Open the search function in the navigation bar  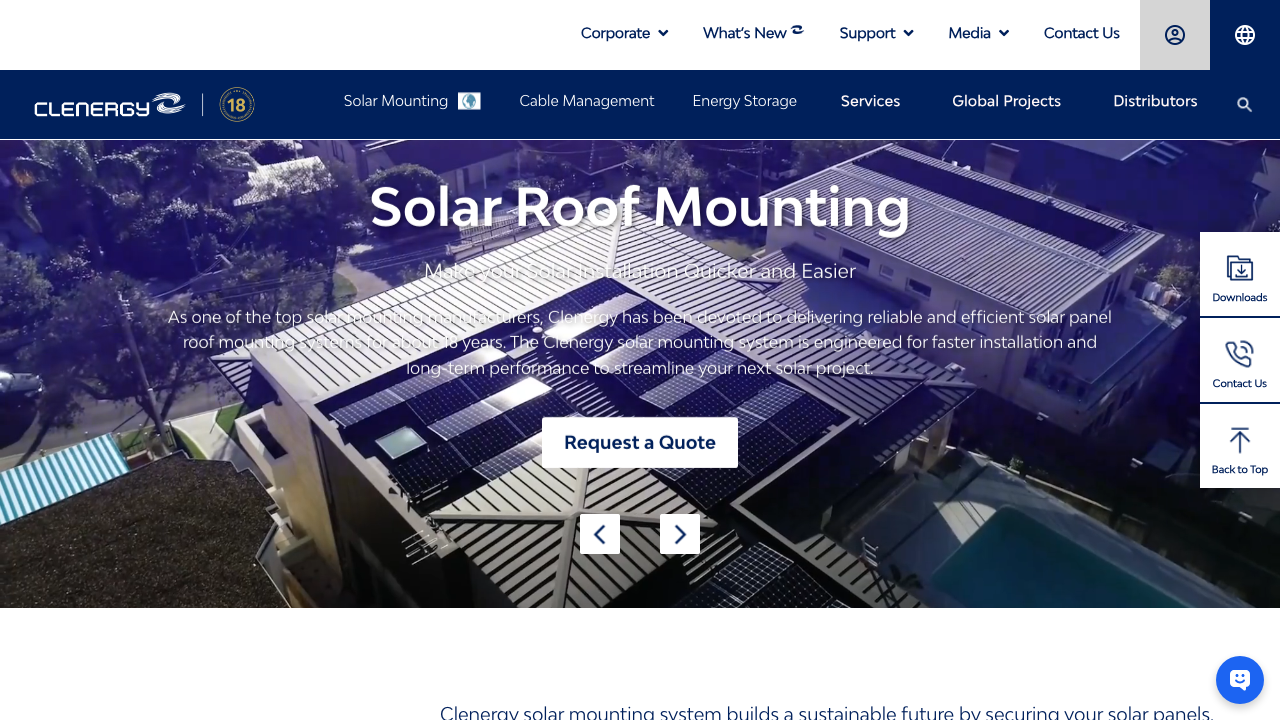click(1244, 104)
